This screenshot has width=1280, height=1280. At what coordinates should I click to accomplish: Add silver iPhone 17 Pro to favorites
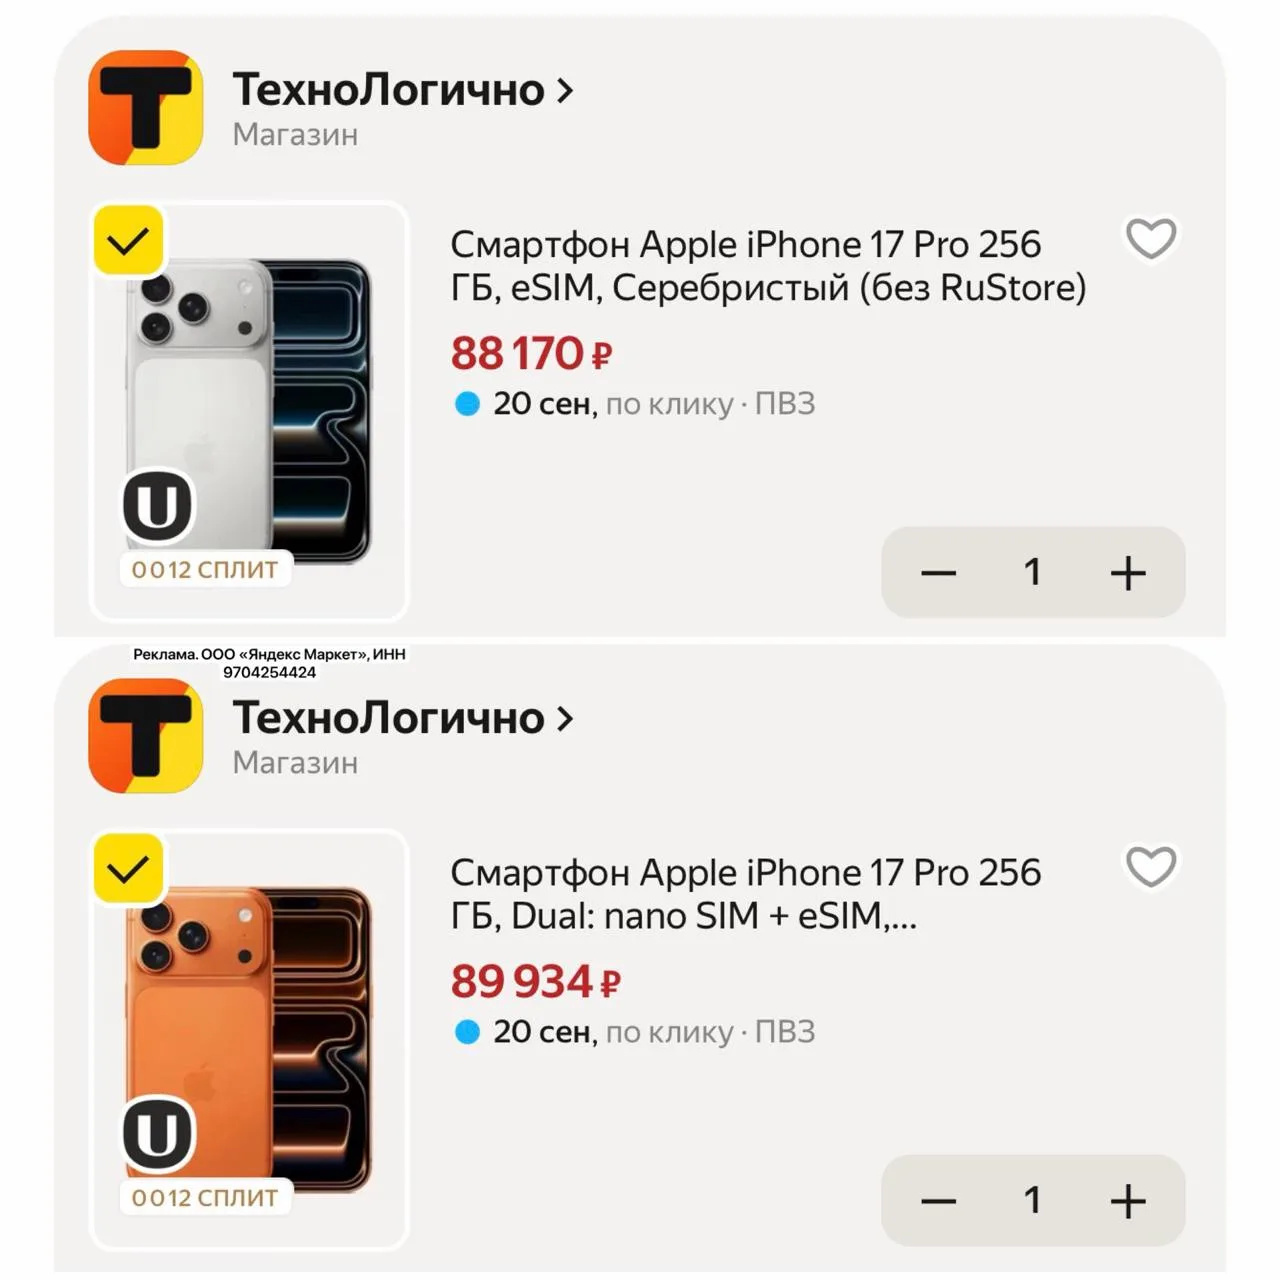tap(1151, 239)
